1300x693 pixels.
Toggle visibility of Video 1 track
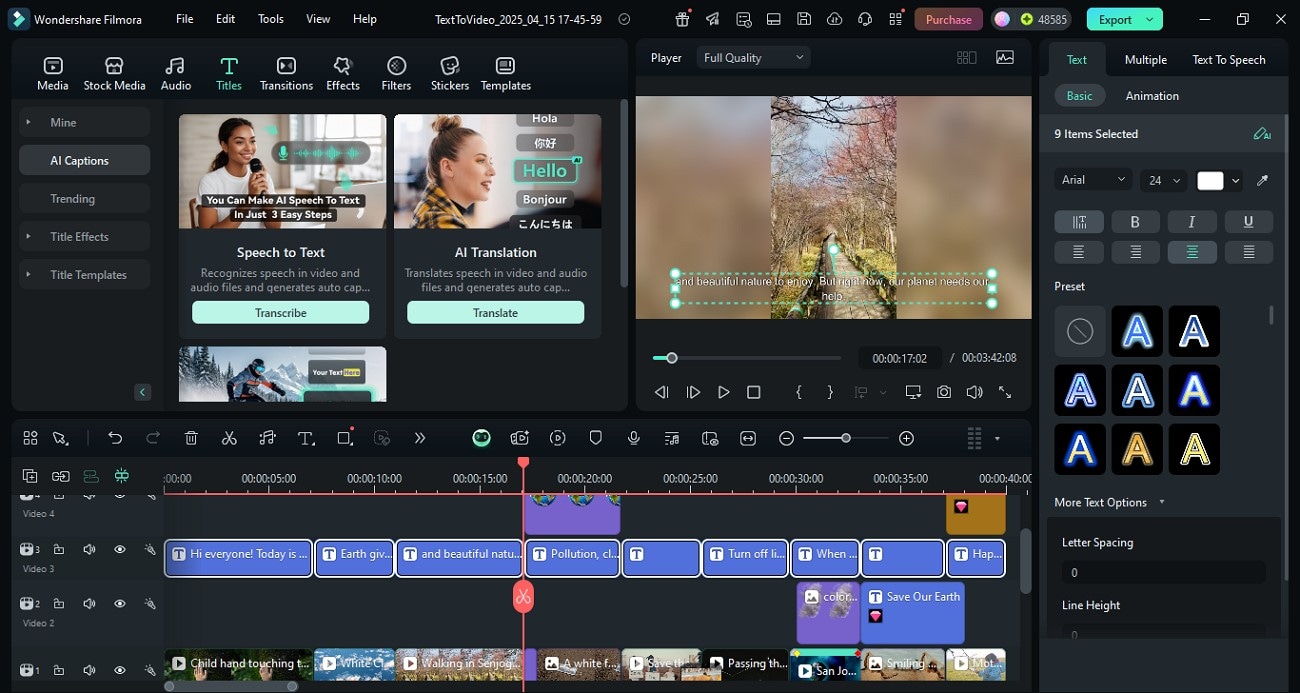click(120, 670)
